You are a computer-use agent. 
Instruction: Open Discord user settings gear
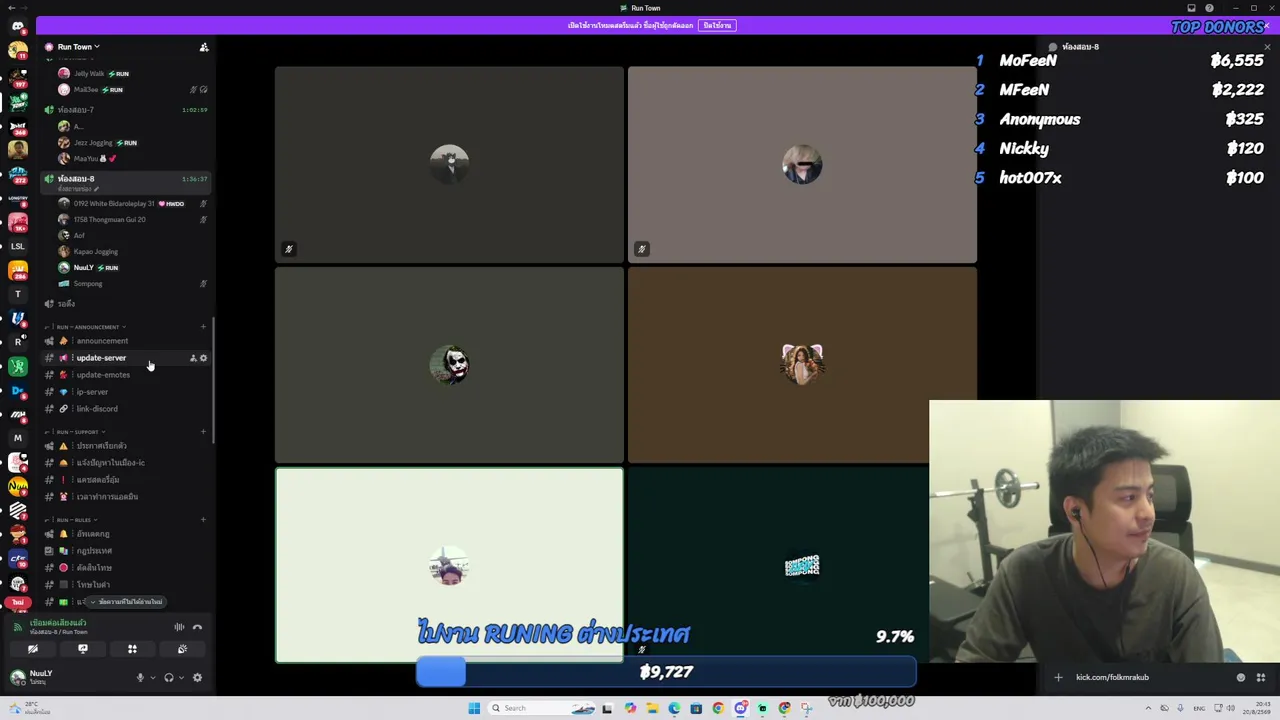197,678
